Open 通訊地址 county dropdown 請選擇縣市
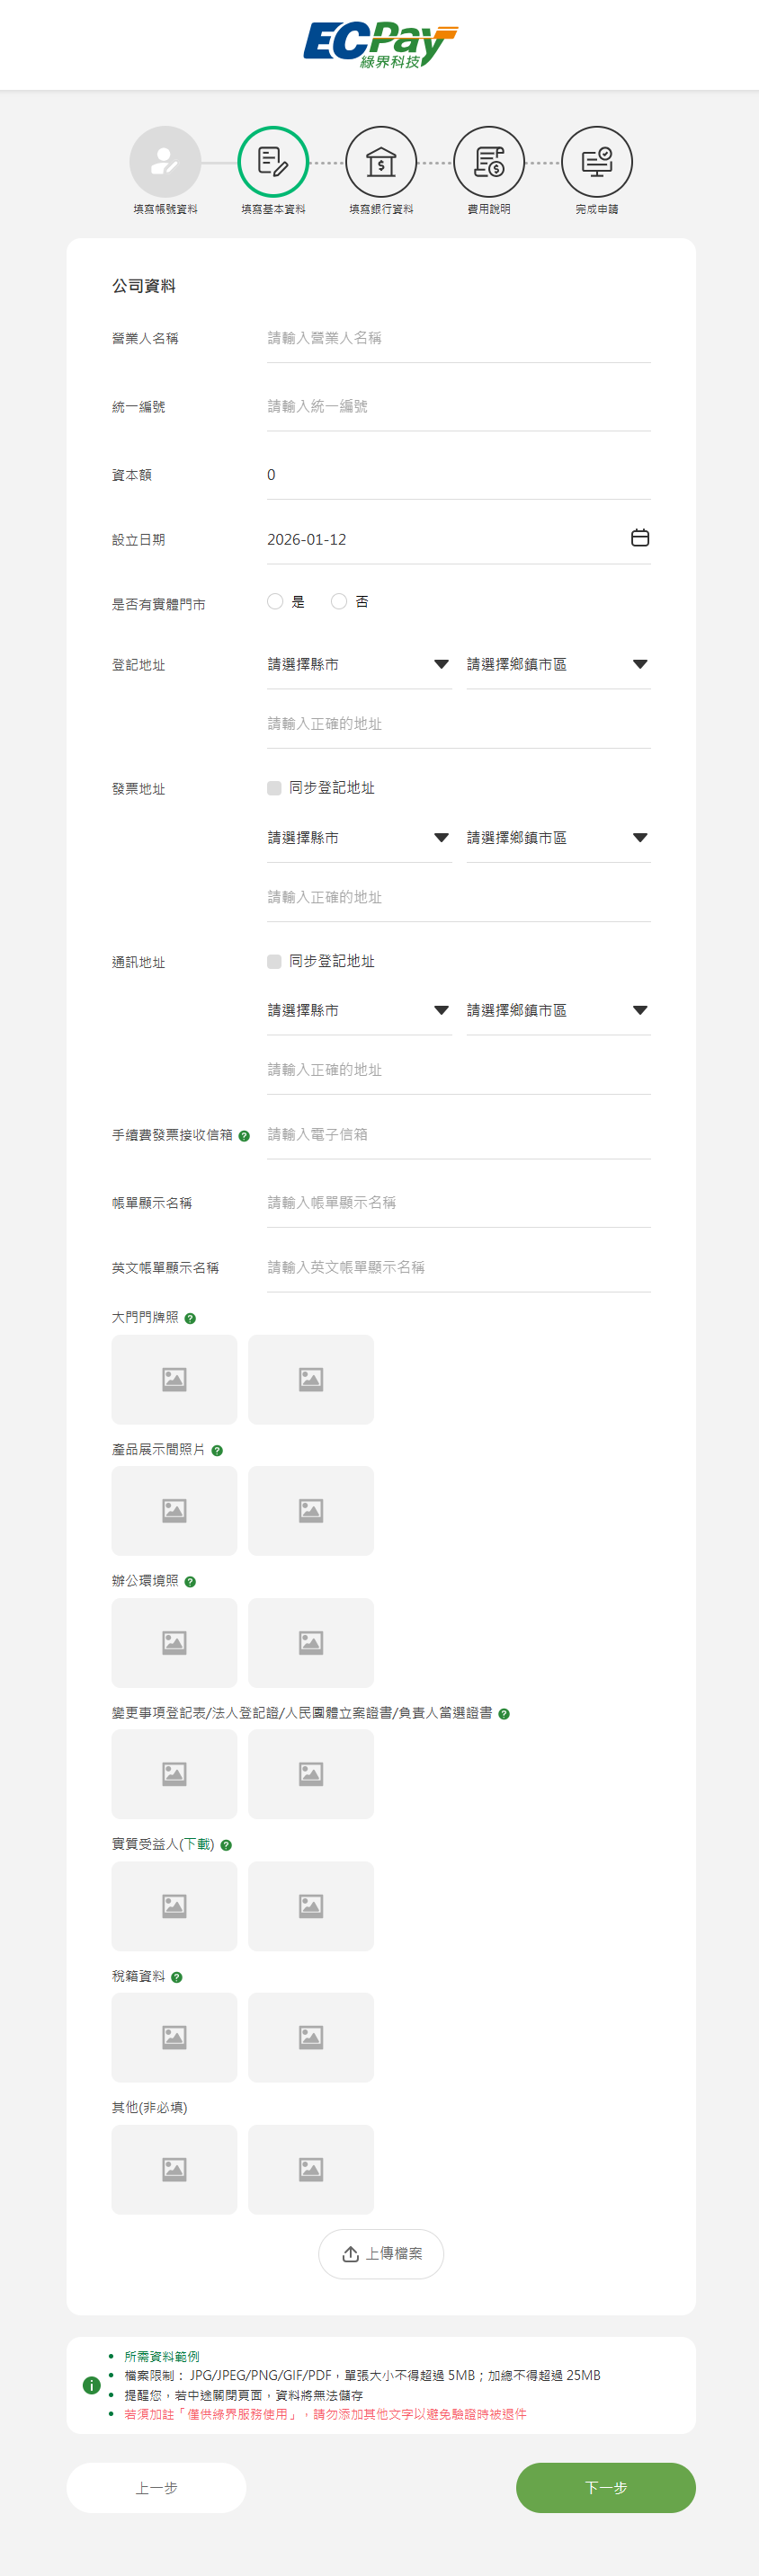The width and height of the screenshot is (759, 2576). click(358, 1011)
